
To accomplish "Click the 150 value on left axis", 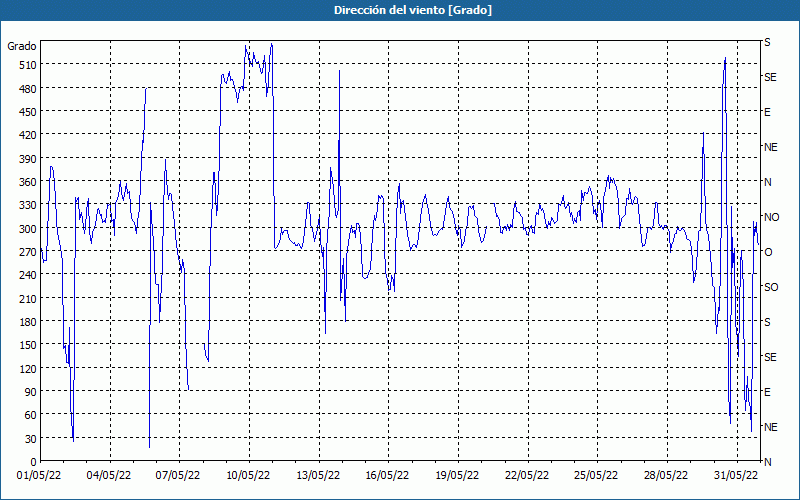I will (27, 345).
